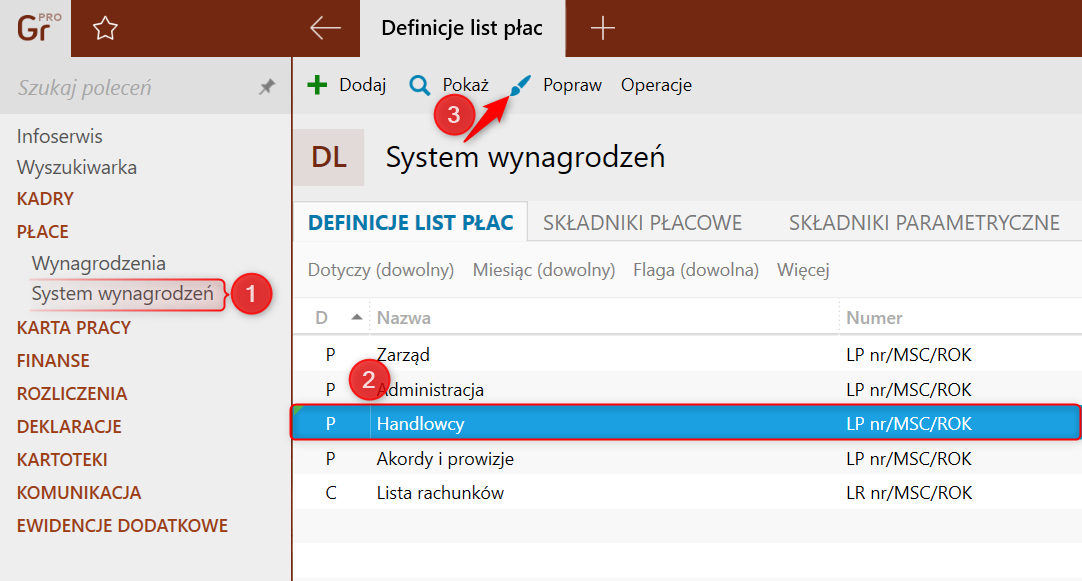Click the DL module badge
This screenshot has height=581, width=1082.
tap(328, 157)
